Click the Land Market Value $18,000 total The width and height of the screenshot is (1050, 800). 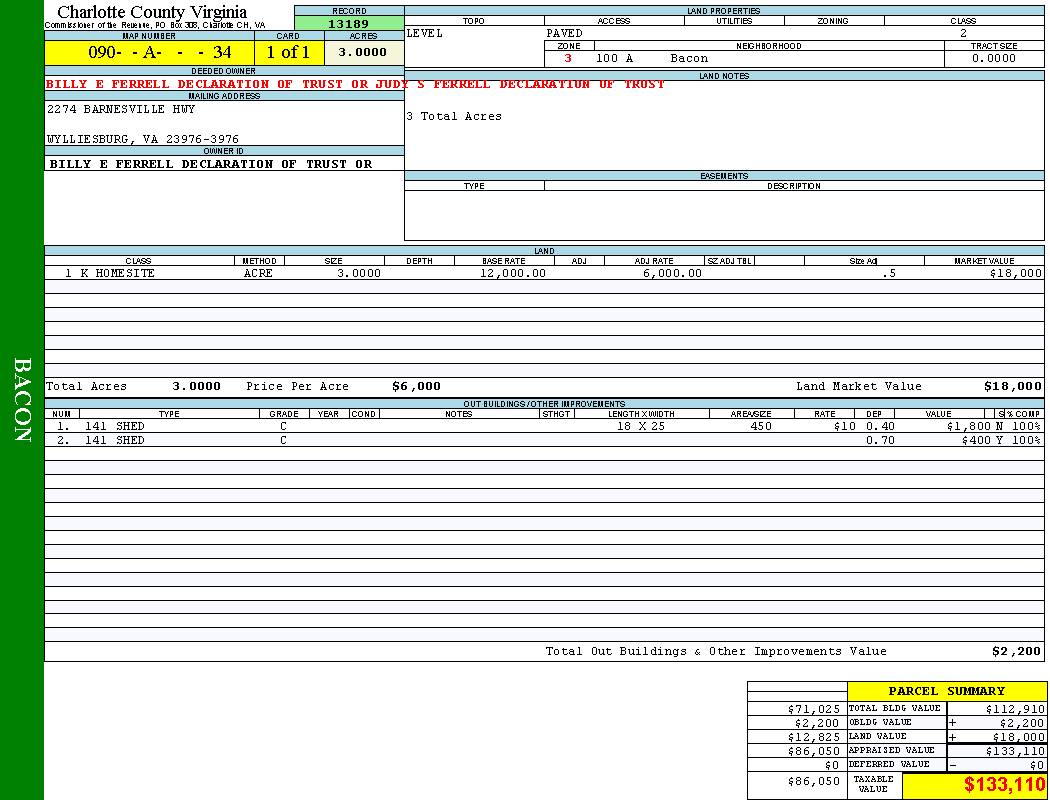pyautogui.click(x=1012, y=386)
